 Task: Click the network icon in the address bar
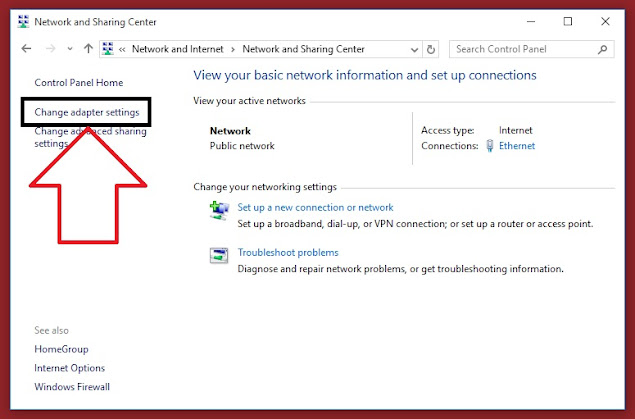pyautogui.click(x=108, y=49)
